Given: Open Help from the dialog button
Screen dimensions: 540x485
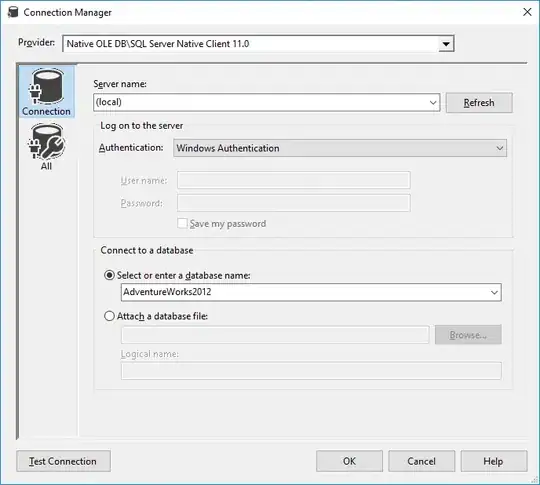Looking at the screenshot, I should click(494, 461).
